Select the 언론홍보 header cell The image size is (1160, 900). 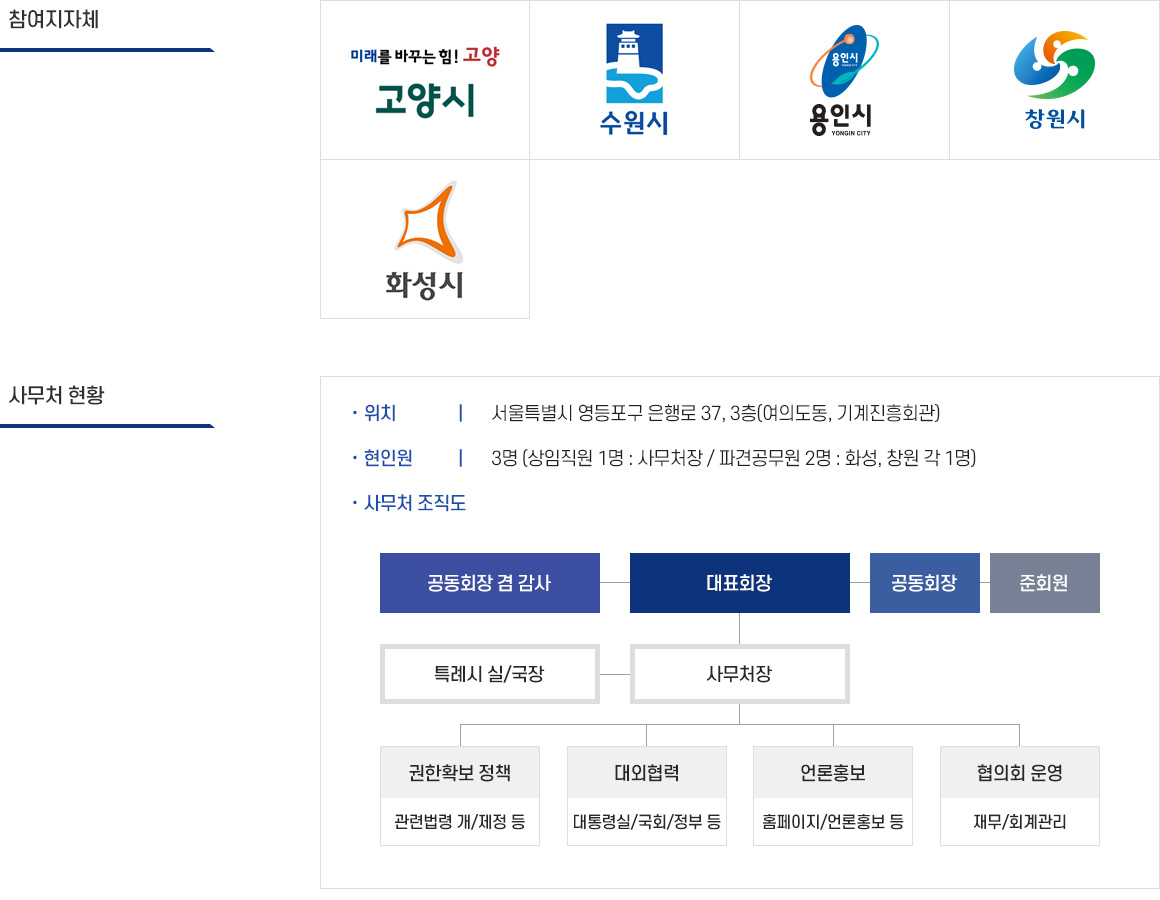point(833,772)
